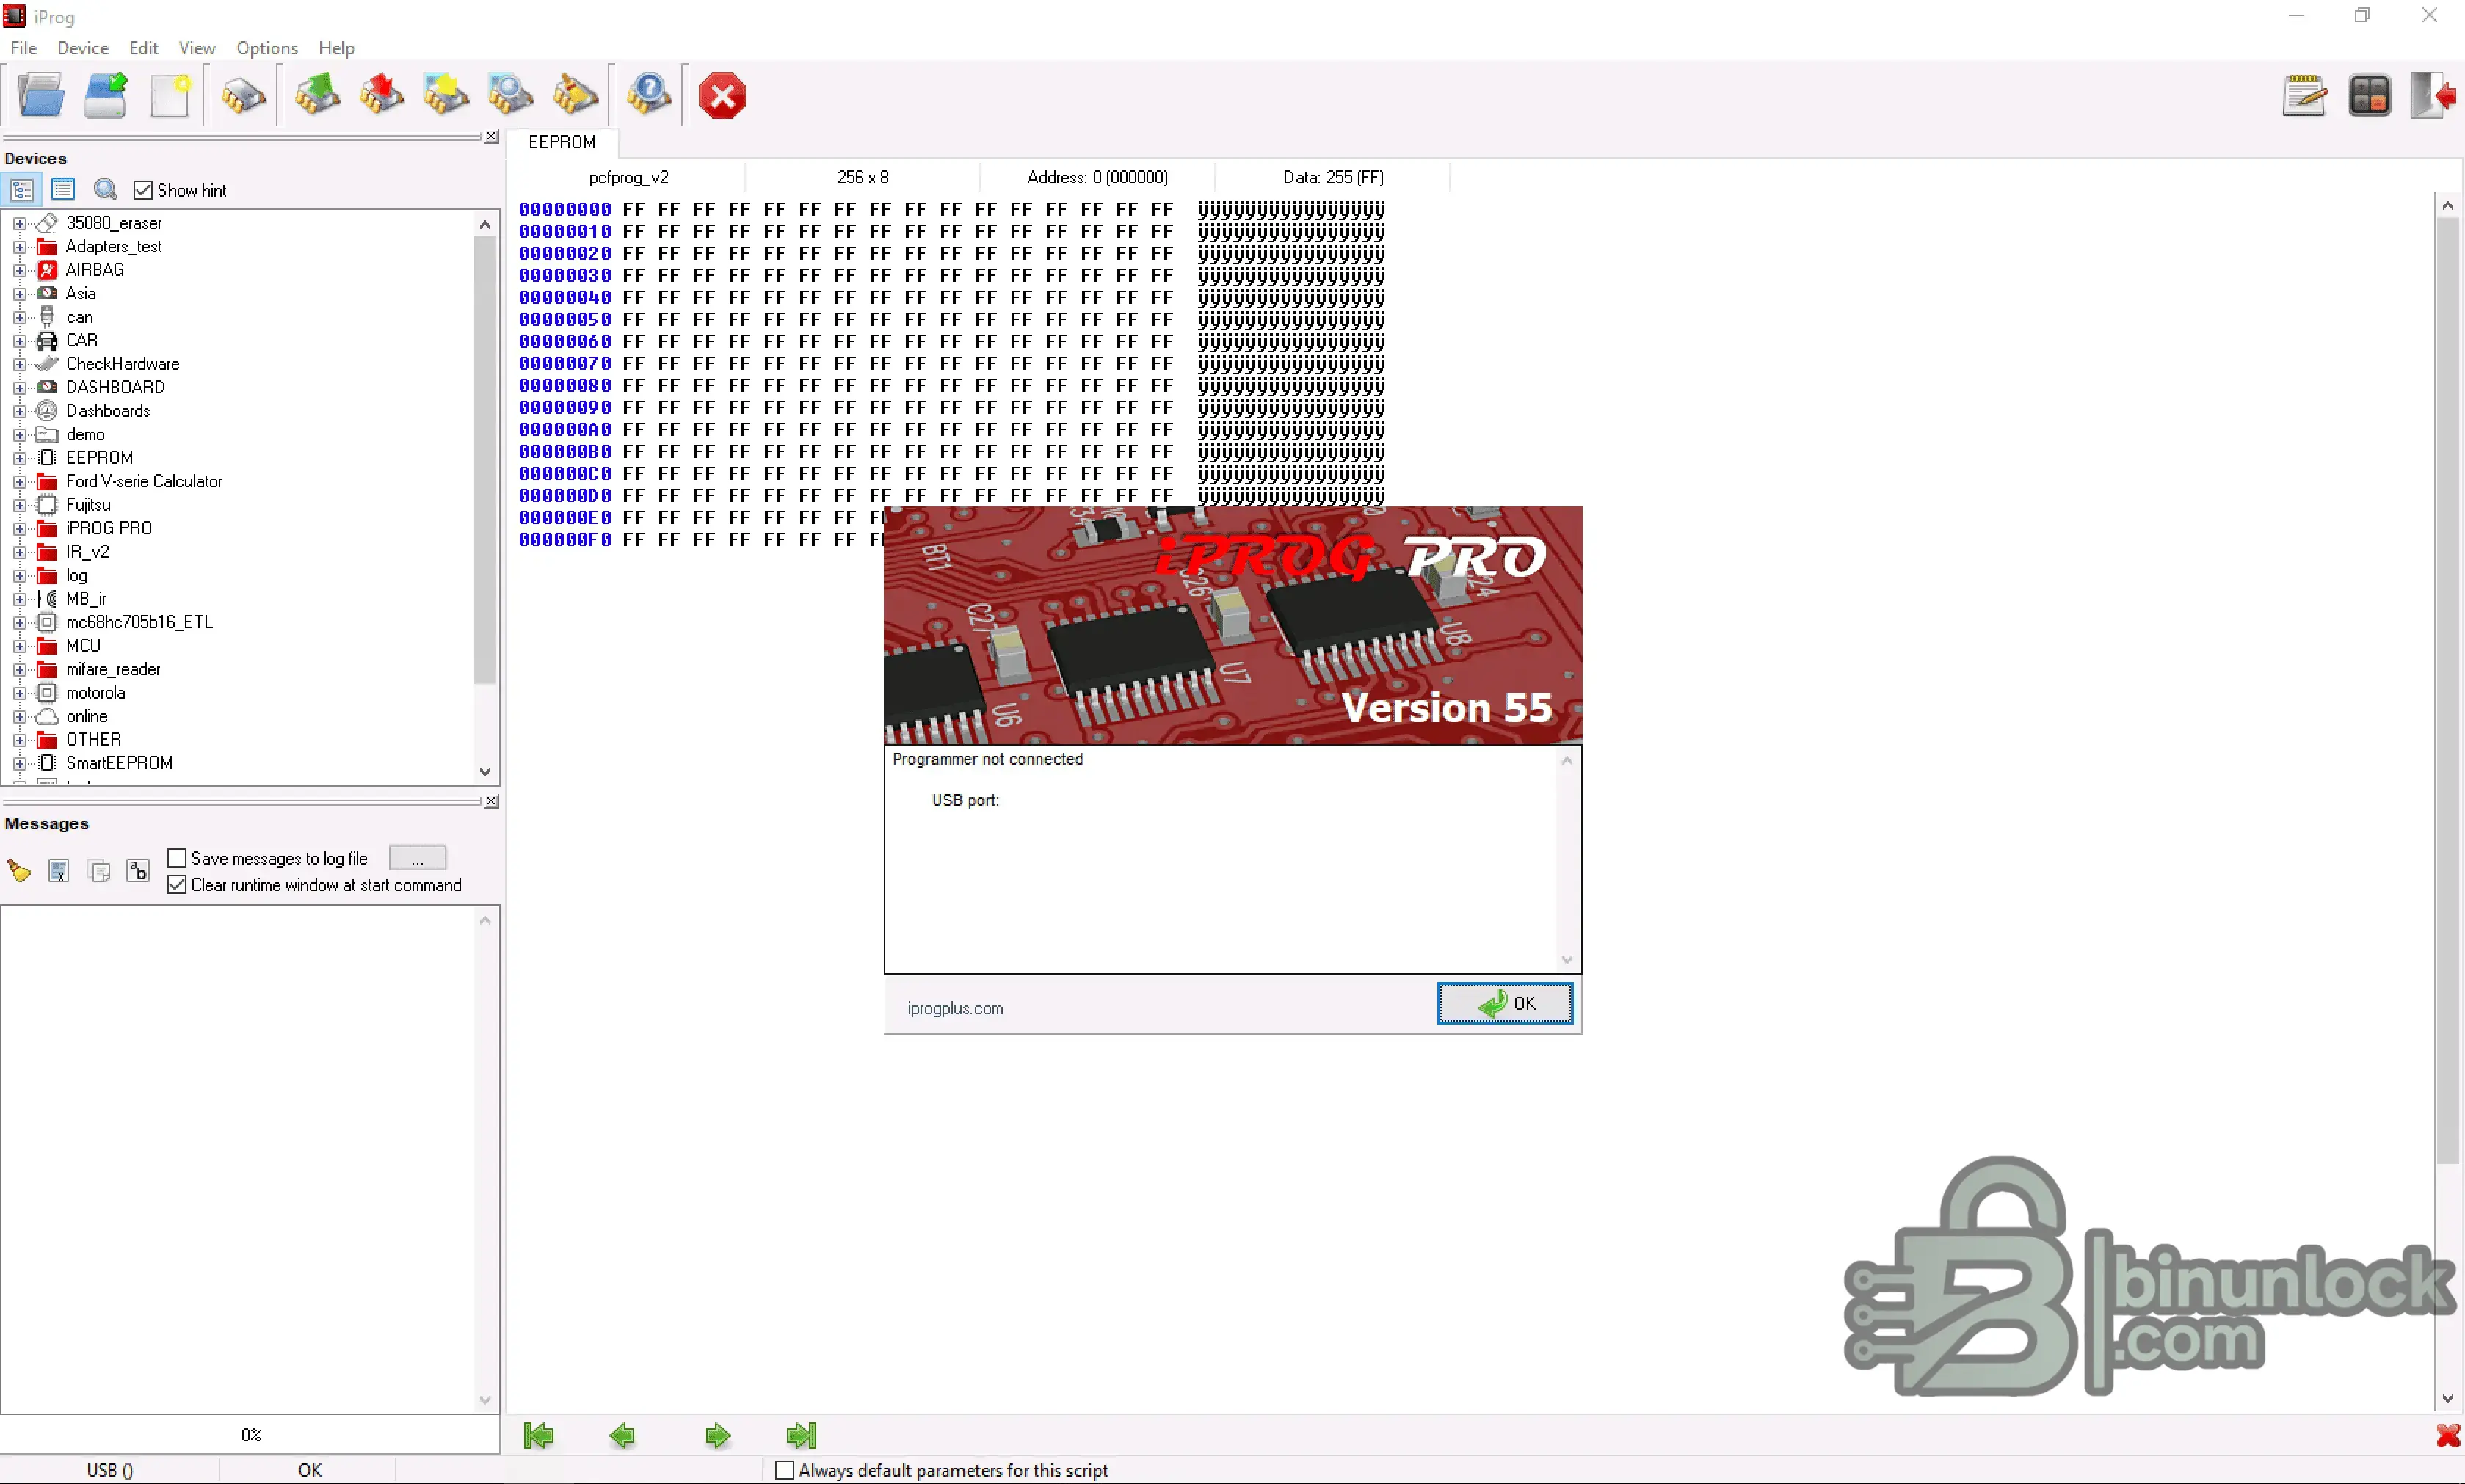Open the calculator icon in the toolbar
Screen dimensions: 2465x1484
2369,96
